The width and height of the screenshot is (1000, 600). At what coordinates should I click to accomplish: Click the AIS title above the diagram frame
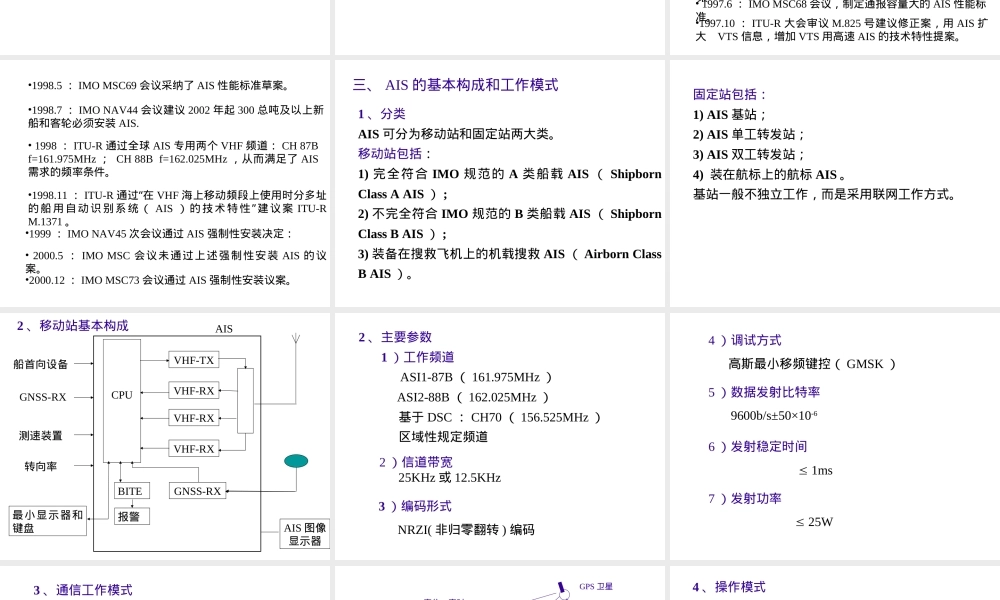(x=224, y=329)
